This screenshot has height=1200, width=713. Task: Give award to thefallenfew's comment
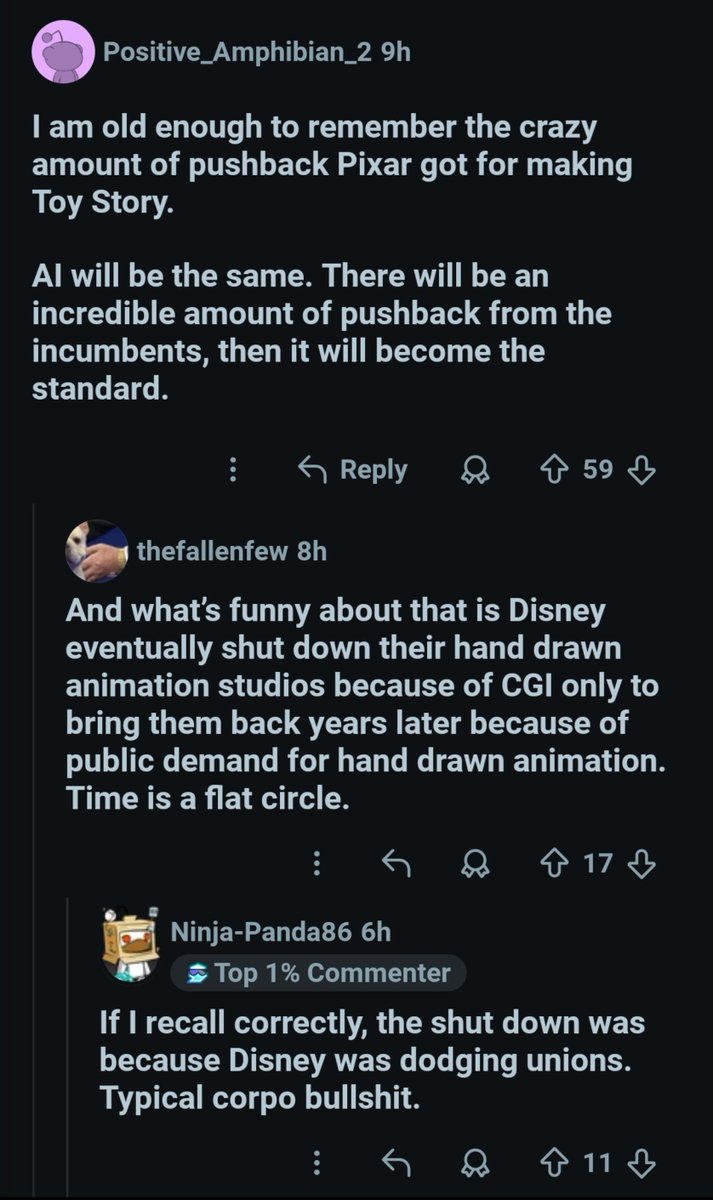point(472,864)
